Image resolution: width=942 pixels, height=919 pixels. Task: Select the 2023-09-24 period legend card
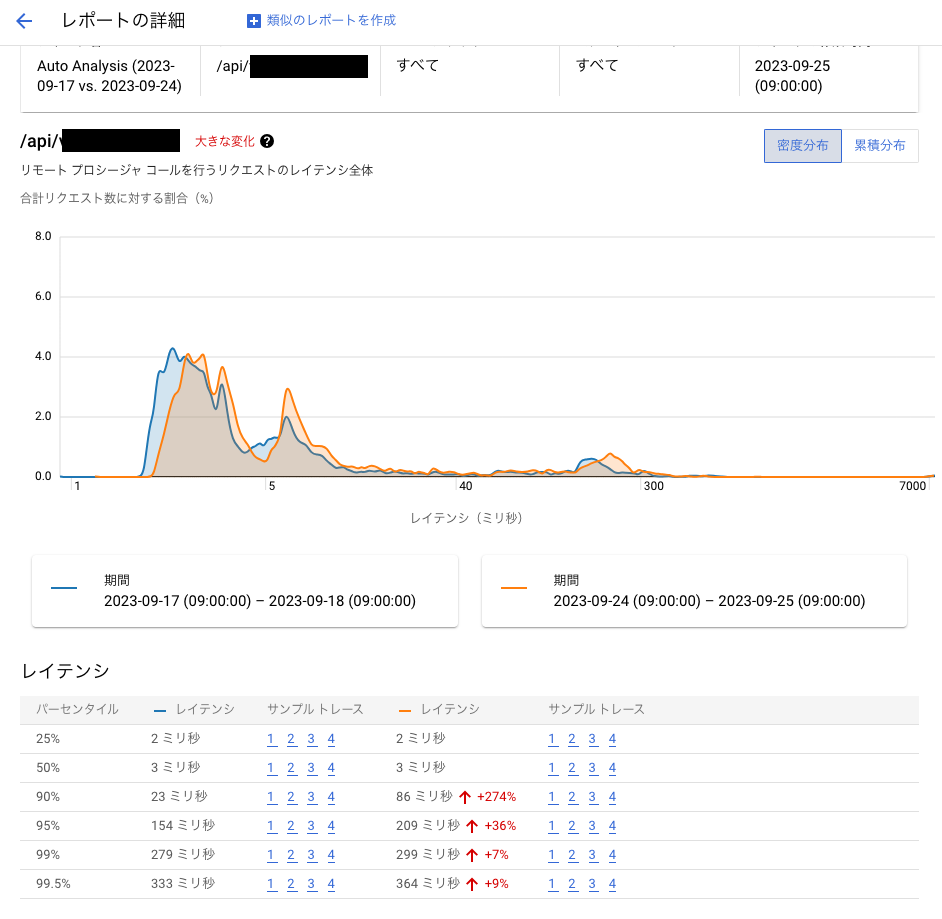click(x=694, y=591)
